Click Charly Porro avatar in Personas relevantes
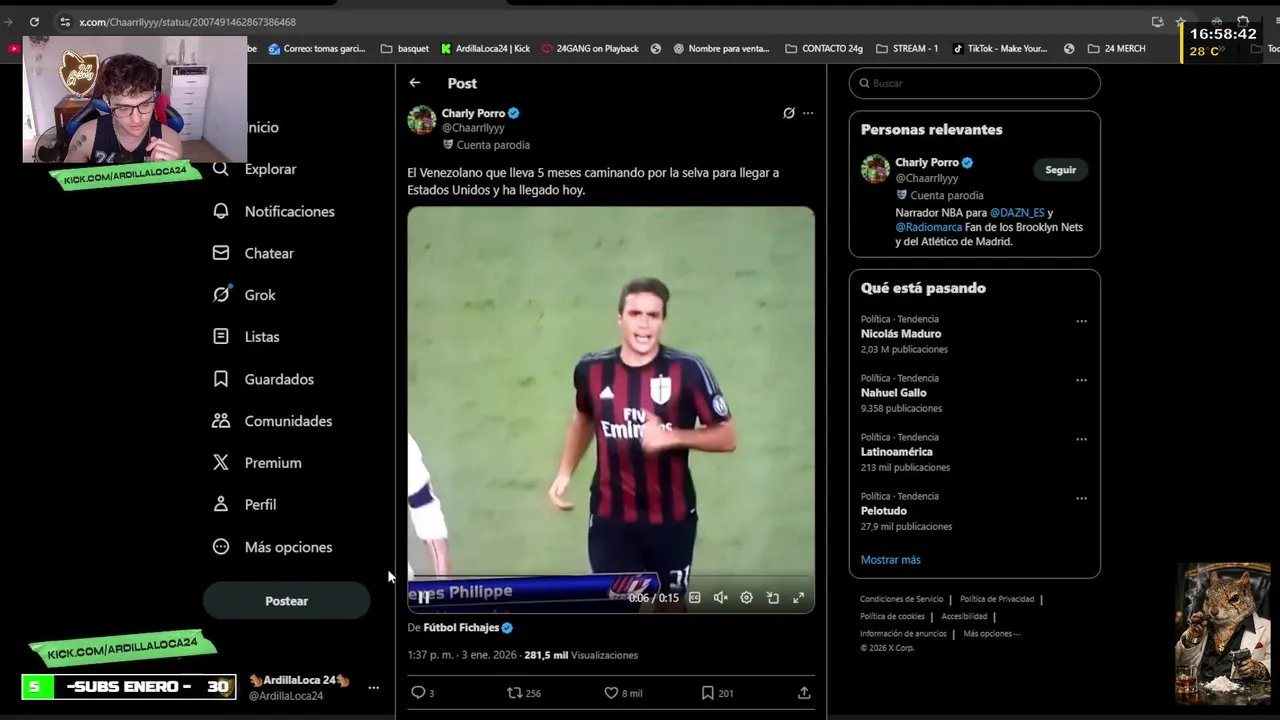Viewport: 1280px width, 720px height. [876, 169]
